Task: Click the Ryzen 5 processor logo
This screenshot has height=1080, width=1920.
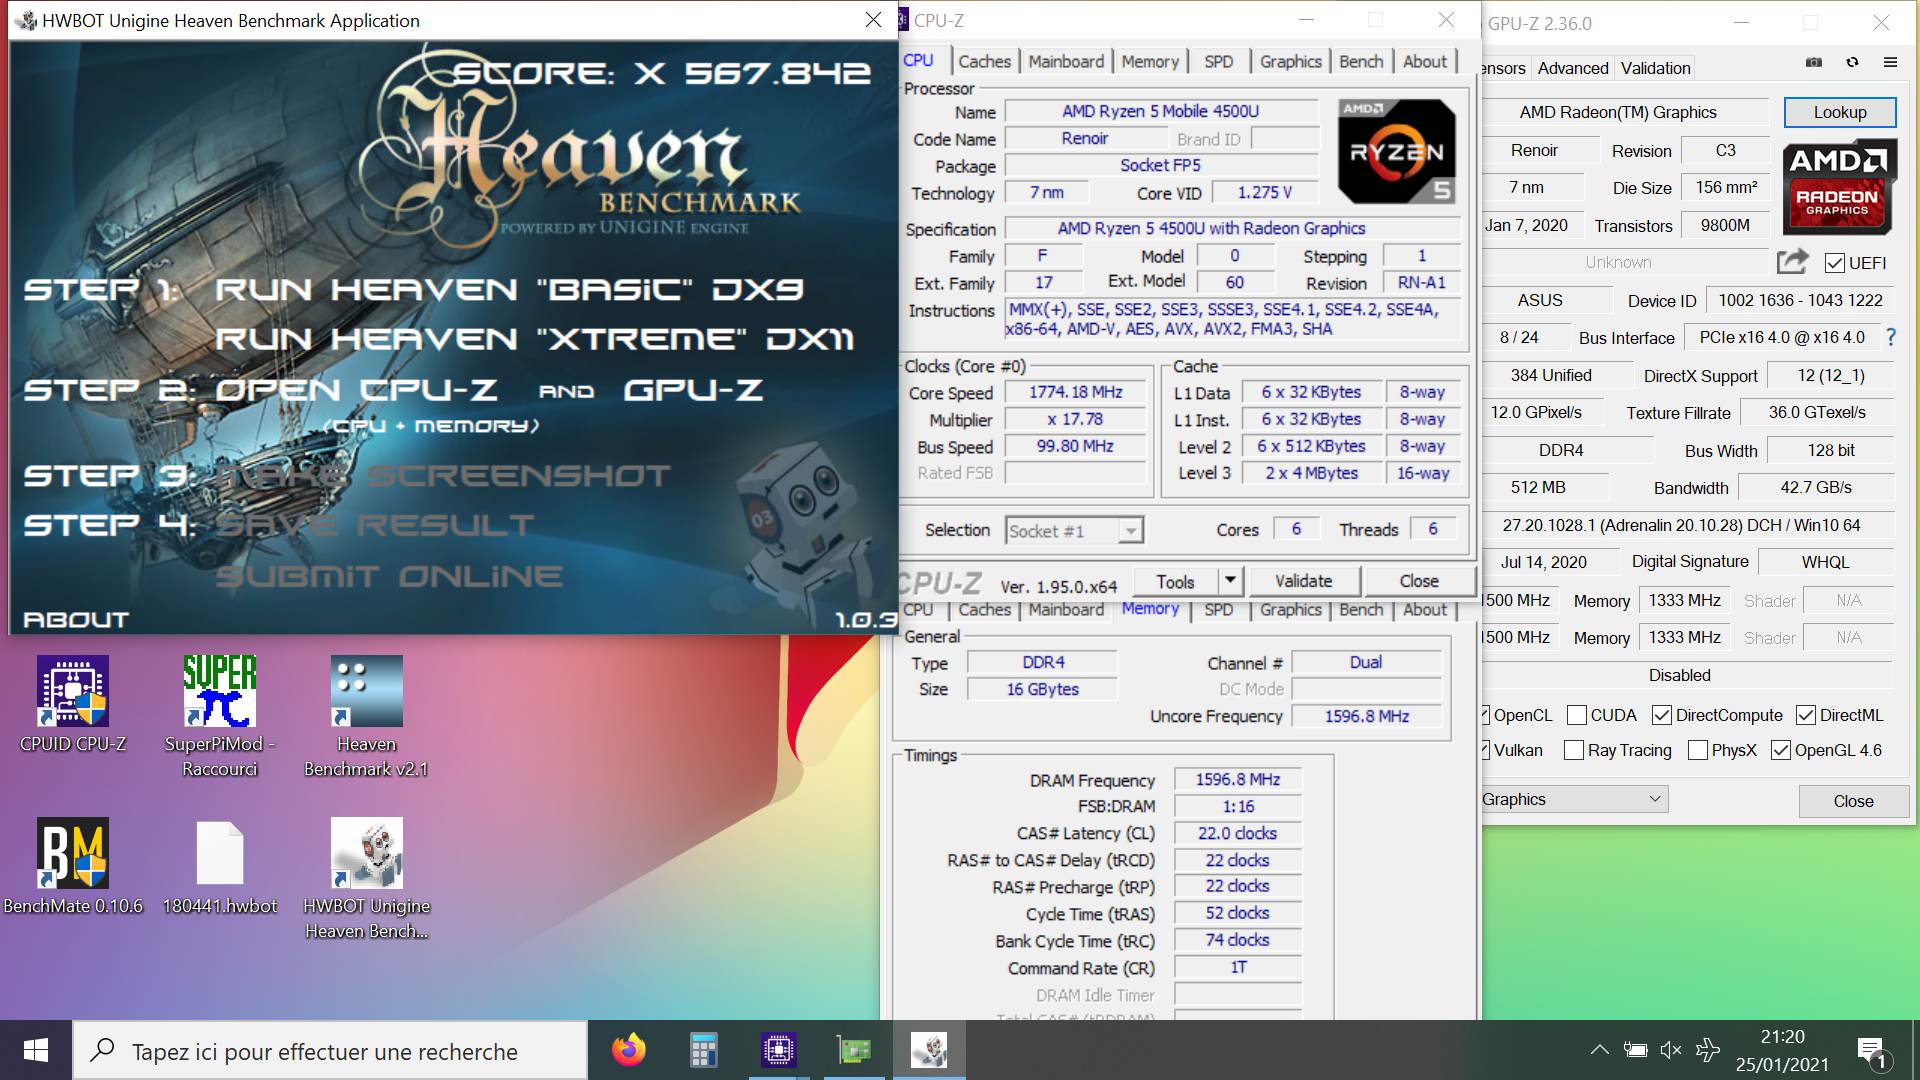Action: [x=1397, y=151]
